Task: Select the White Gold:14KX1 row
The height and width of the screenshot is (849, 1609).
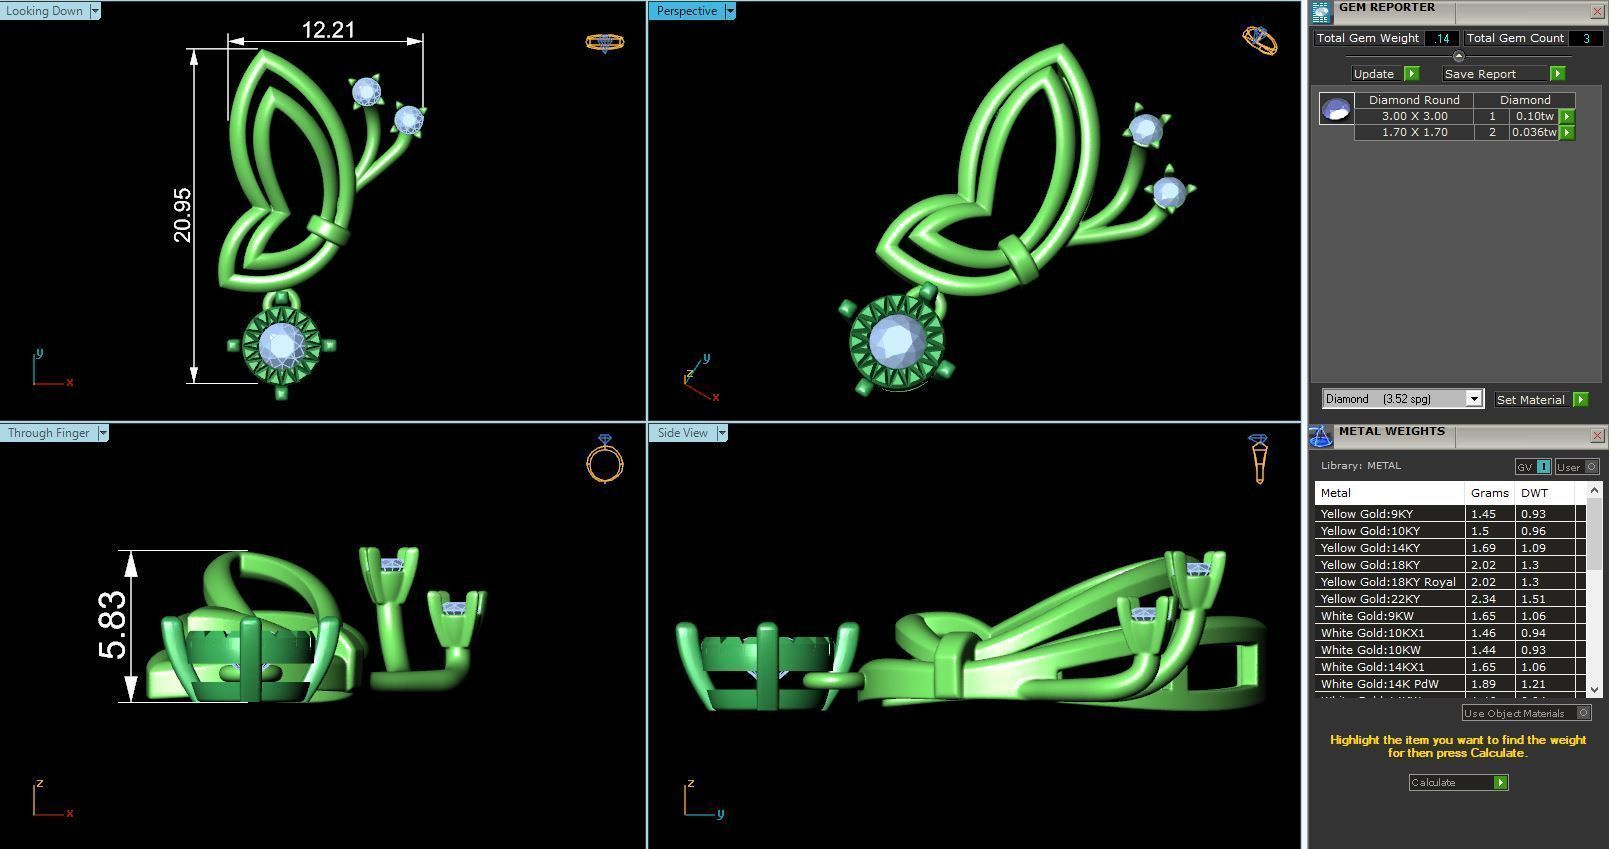Action: click(1449, 667)
